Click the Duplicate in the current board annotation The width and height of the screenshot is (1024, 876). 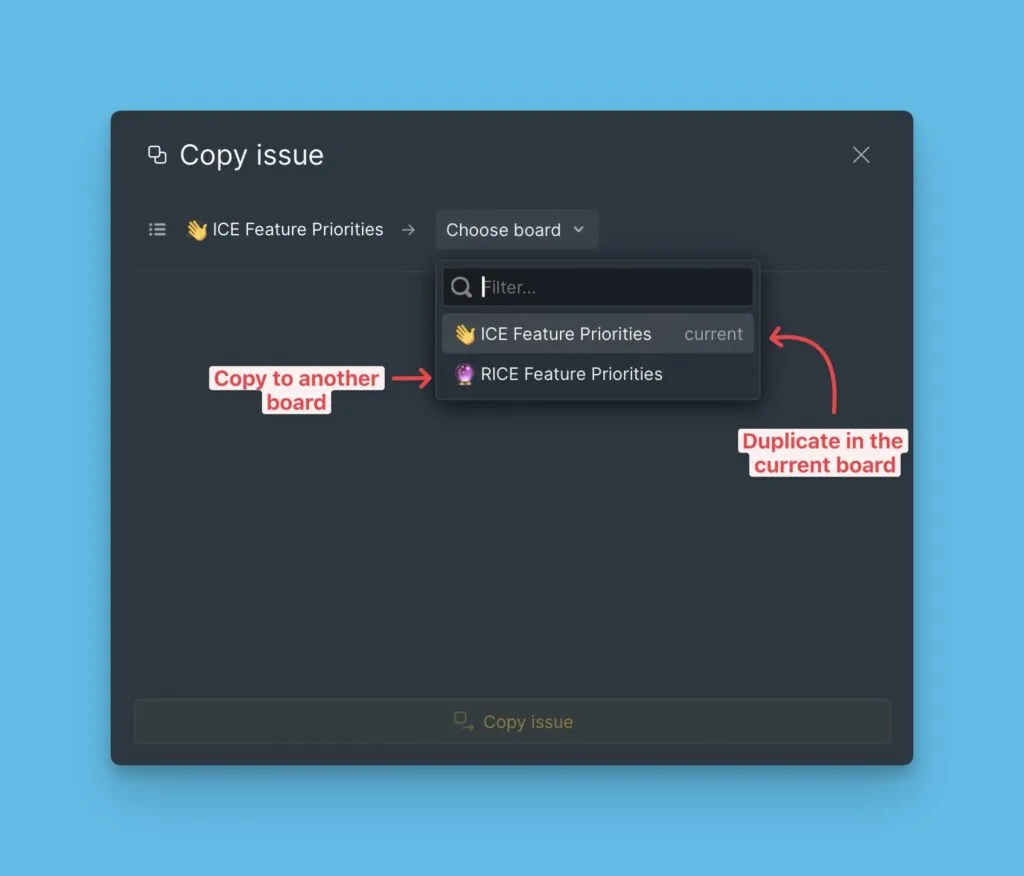pos(824,453)
